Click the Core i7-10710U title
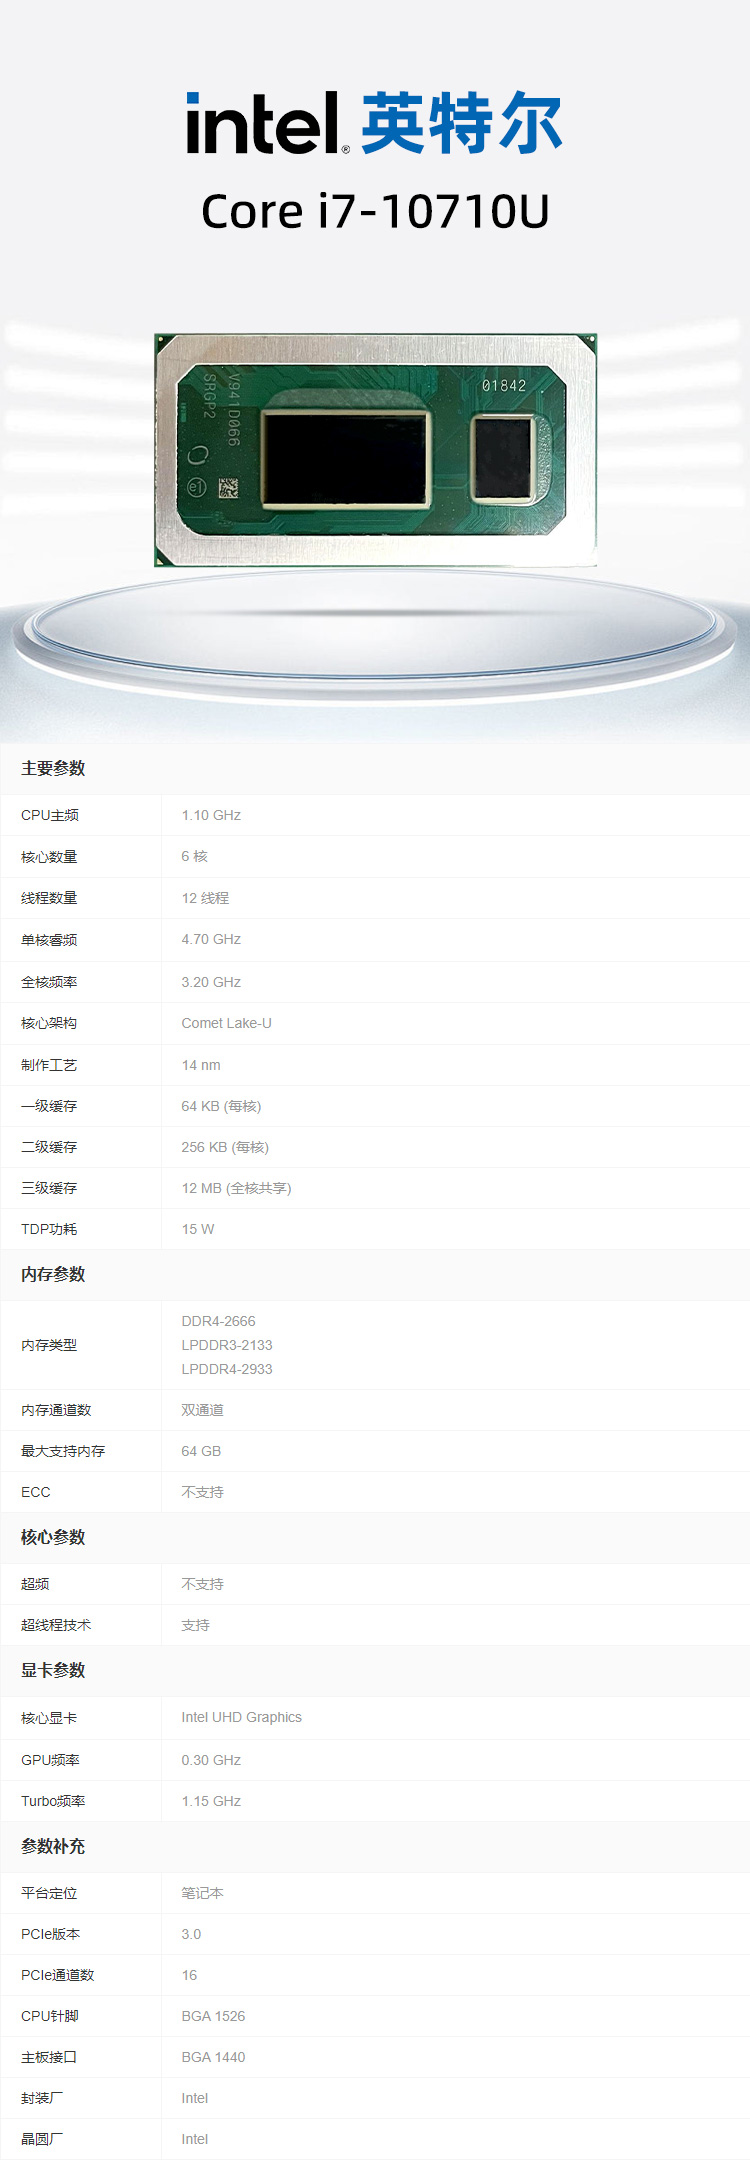Viewport: 750px width, 2160px height. click(x=375, y=211)
